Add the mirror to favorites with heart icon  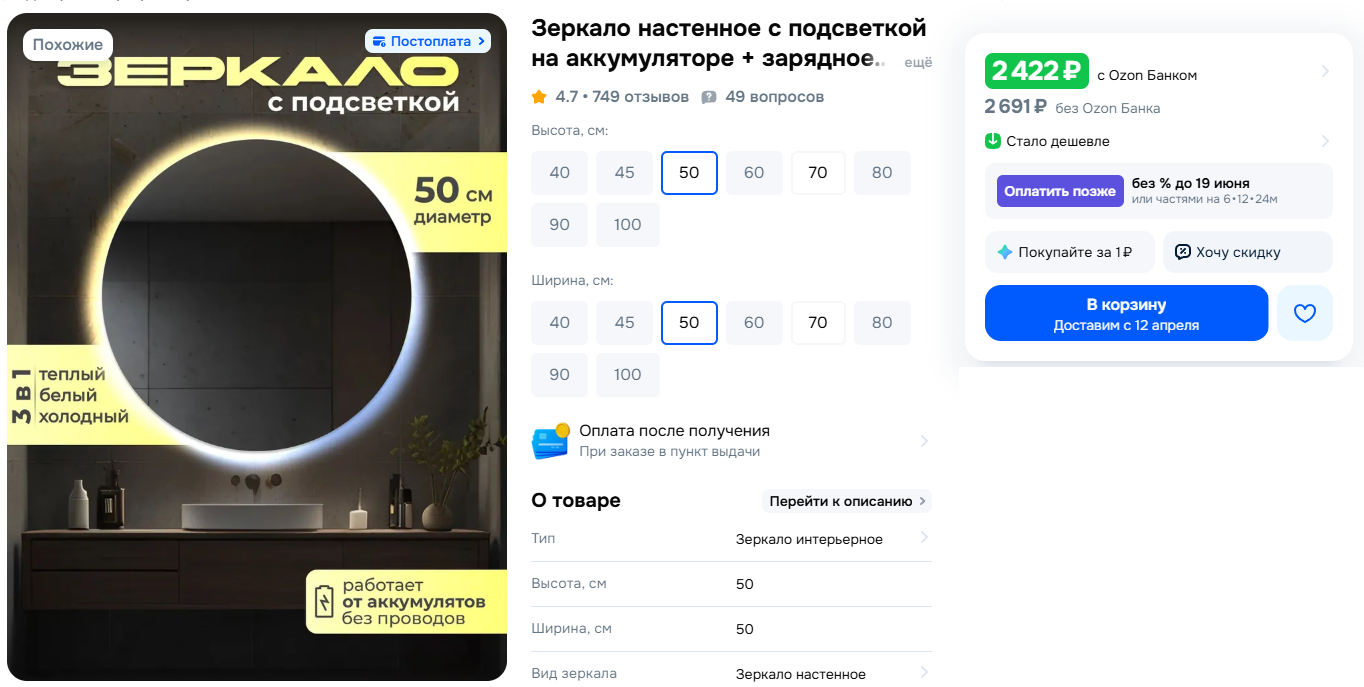tap(1305, 313)
